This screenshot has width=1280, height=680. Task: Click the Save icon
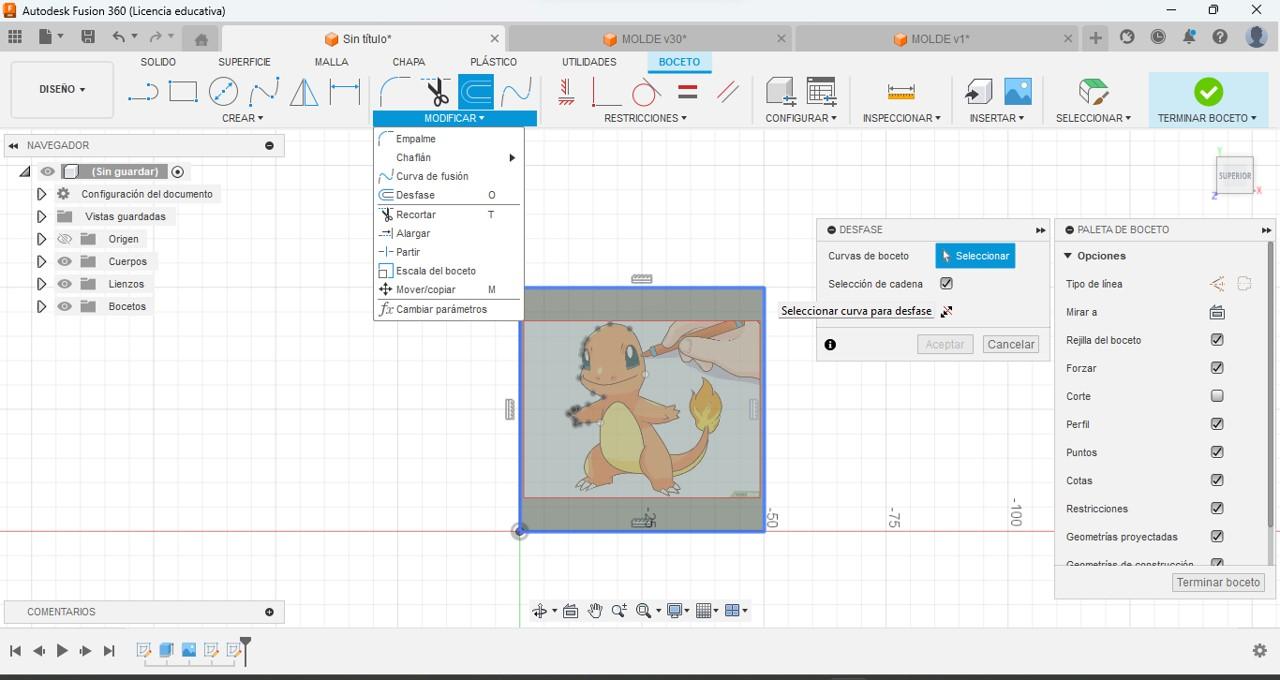tap(88, 37)
